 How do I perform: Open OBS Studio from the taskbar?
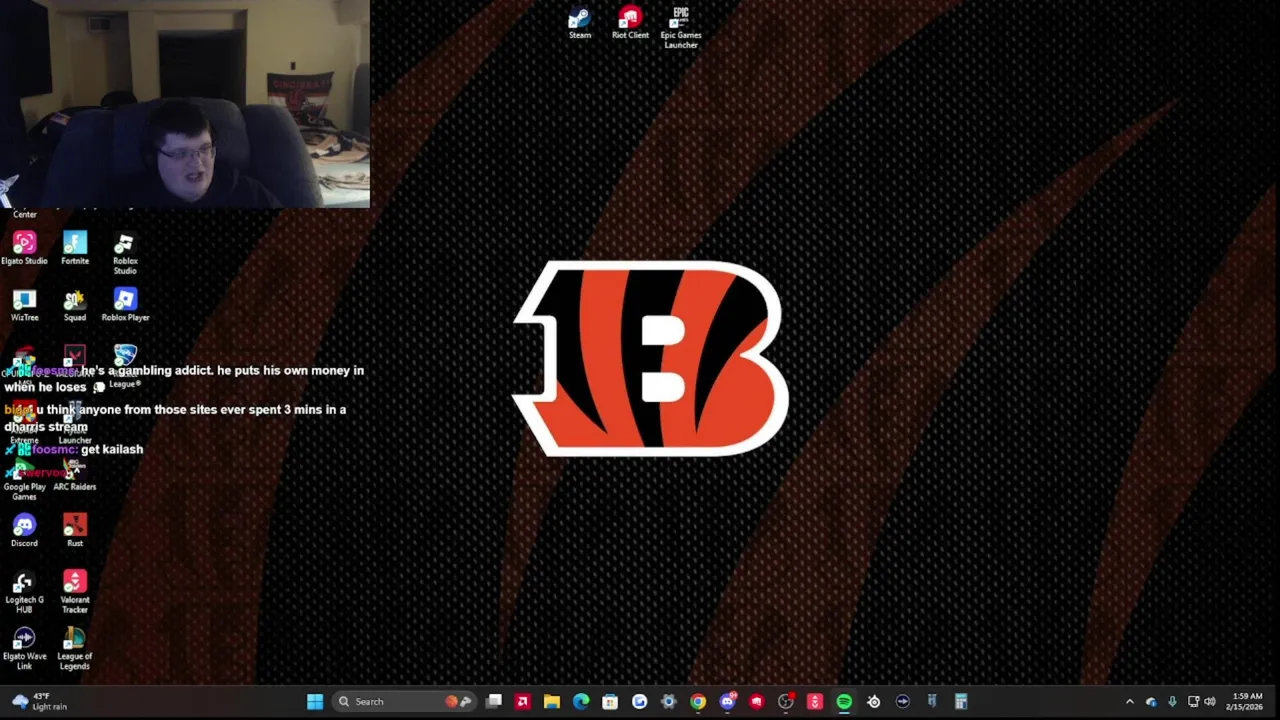(x=786, y=702)
